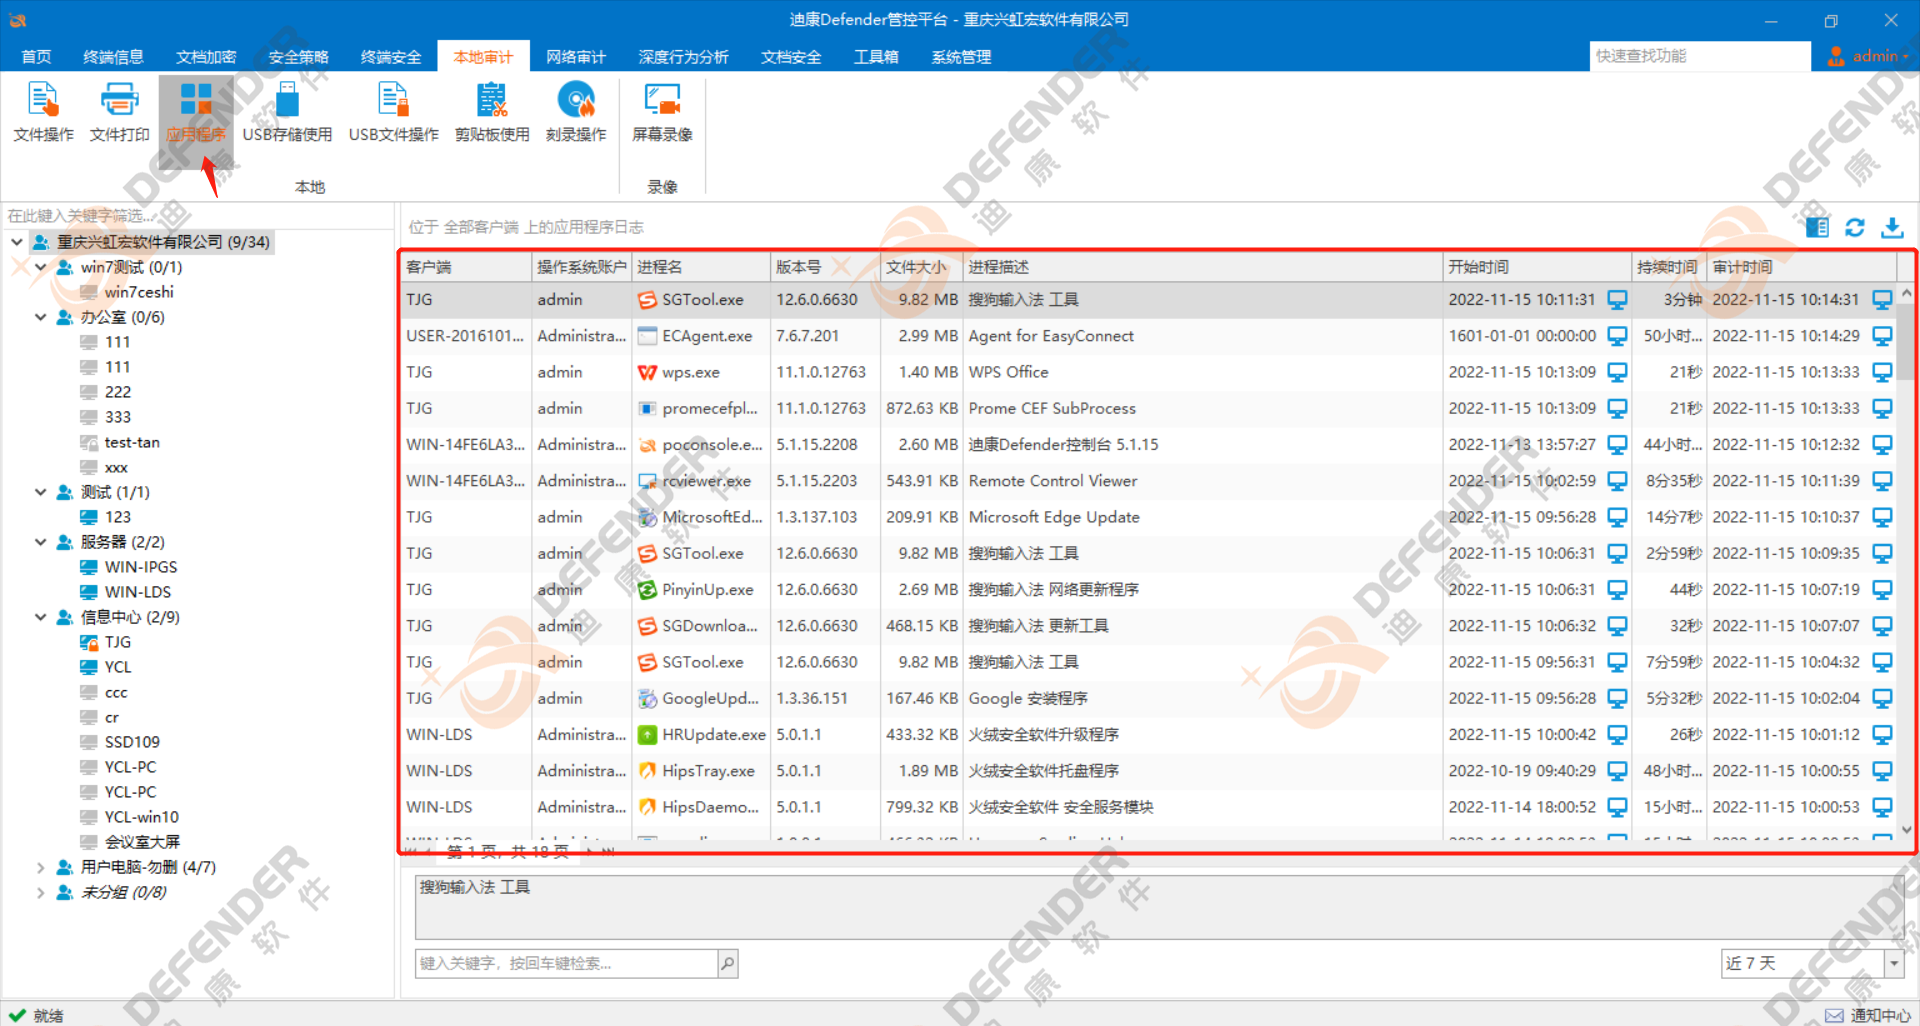Refresh the application log list
The height and width of the screenshot is (1026, 1920).
click(x=1855, y=227)
